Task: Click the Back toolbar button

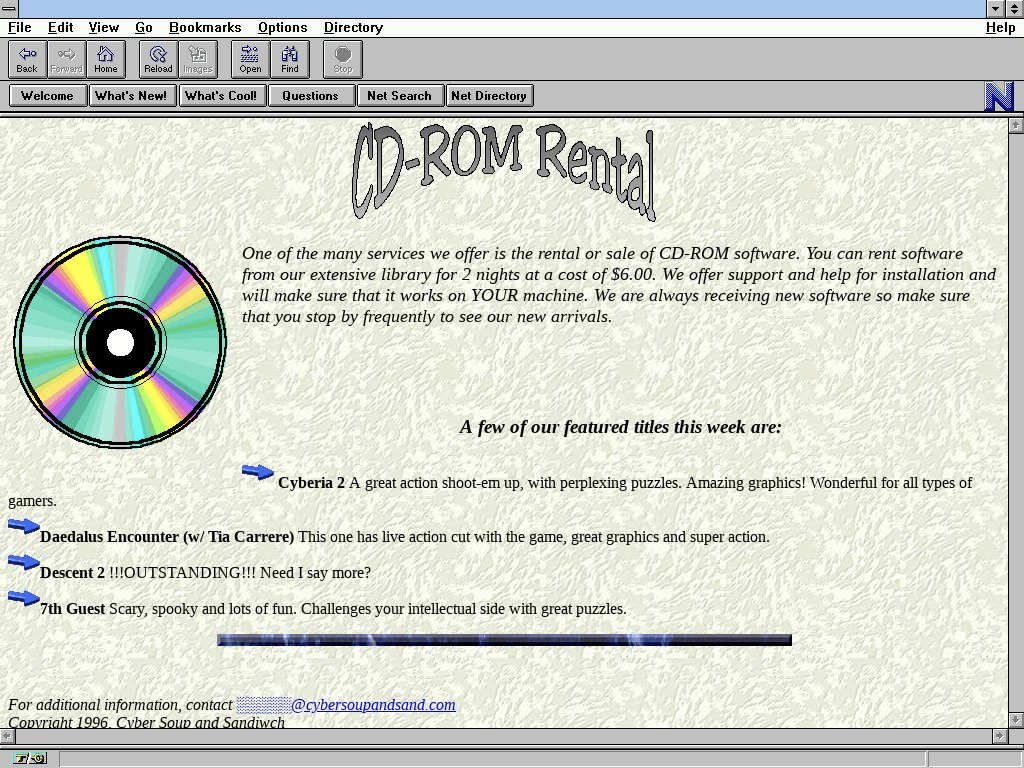Action: coord(27,59)
